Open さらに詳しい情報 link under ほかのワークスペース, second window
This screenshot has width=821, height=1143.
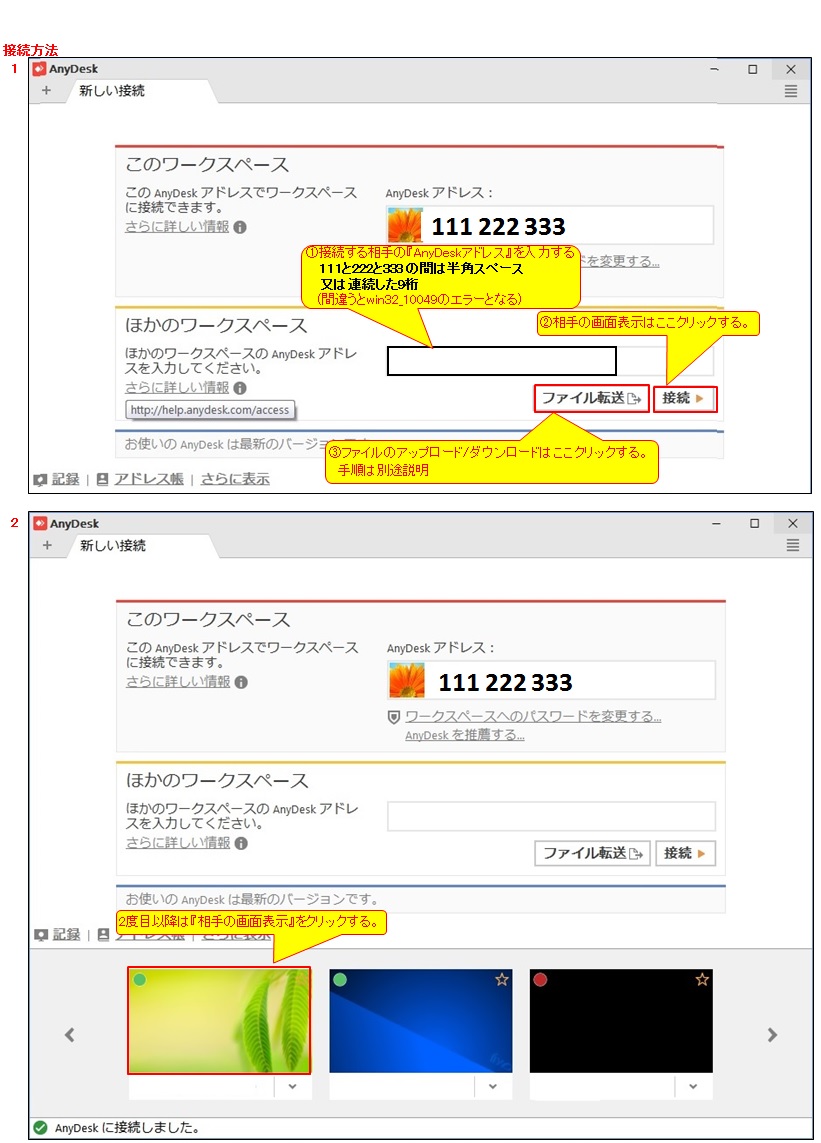pos(179,843)
